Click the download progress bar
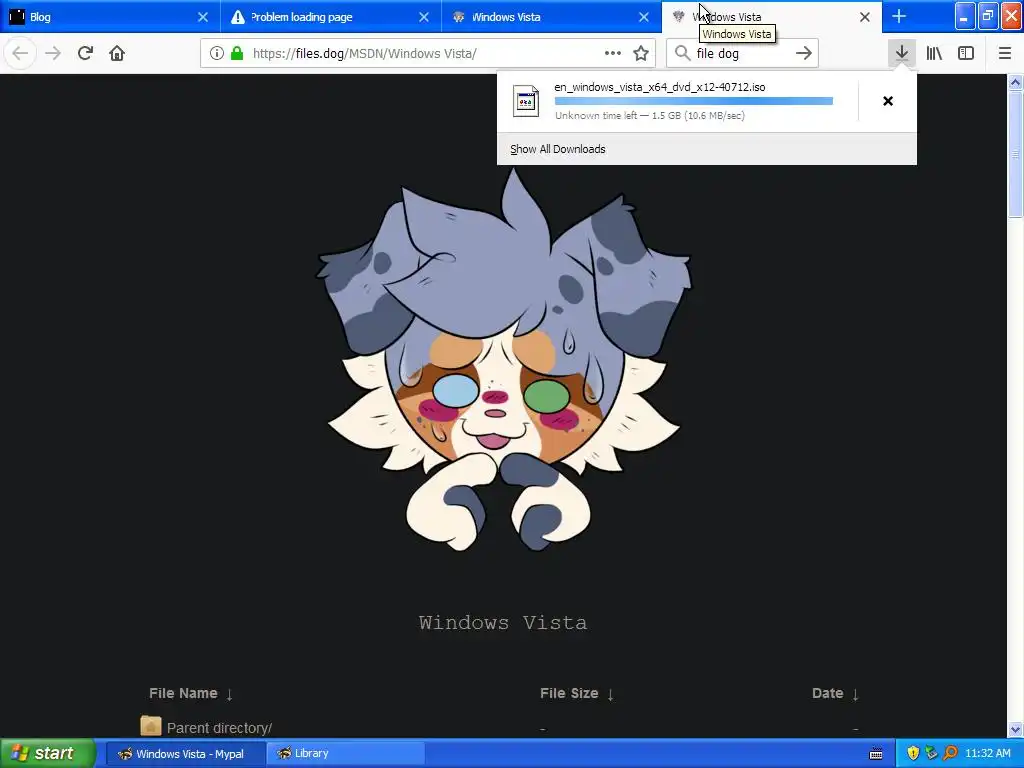 click(694, 101)
